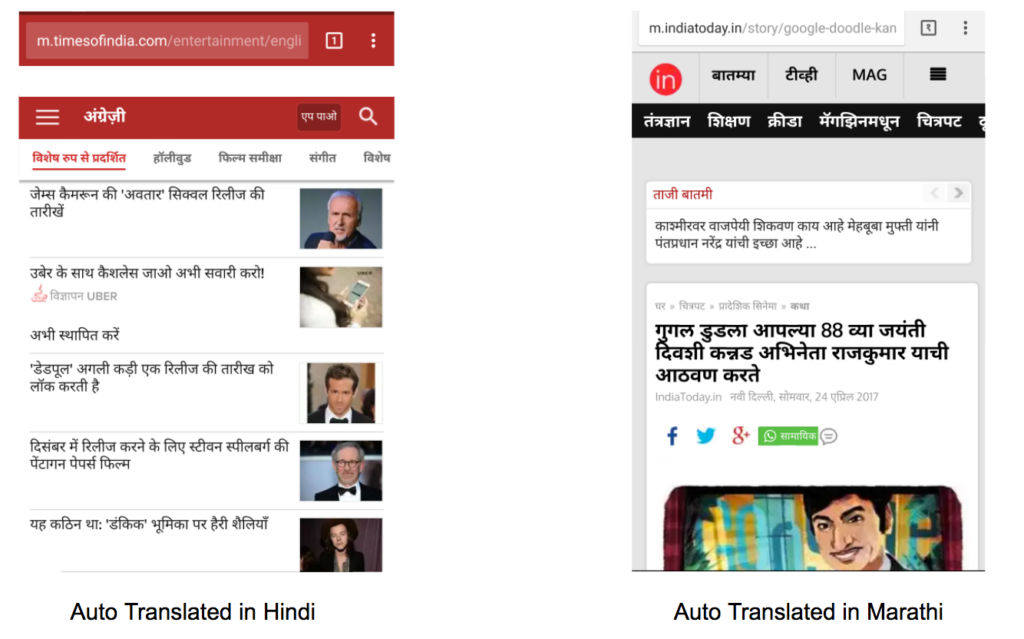The width and height of the screenshot is (1024, 639).
Task: Open the tab switcher in Times of India browser
Action: 334,41
